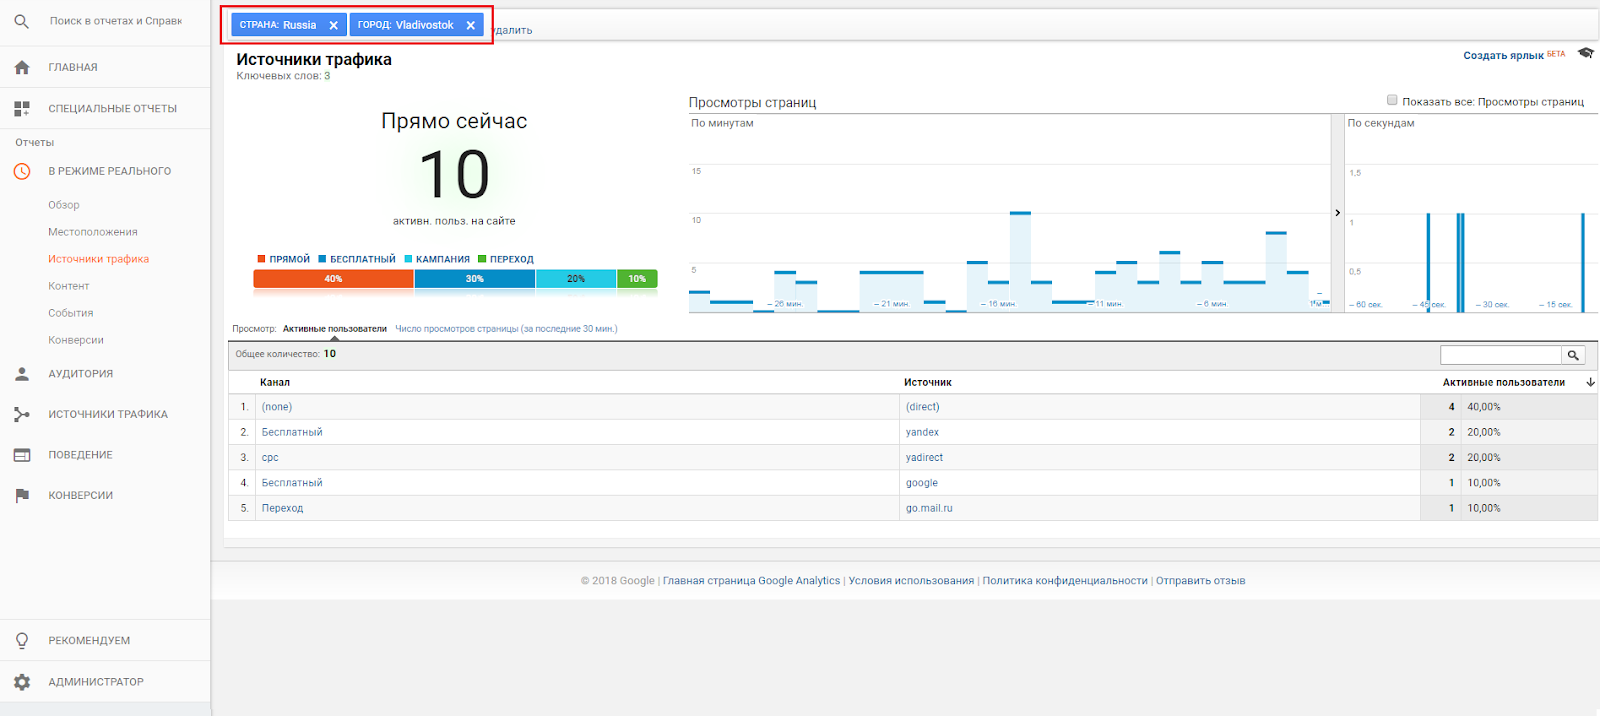The height and width of the screenshot is (716, 1600).
Task: Open Контент real-time report
Action: click(x=69, y=286)
